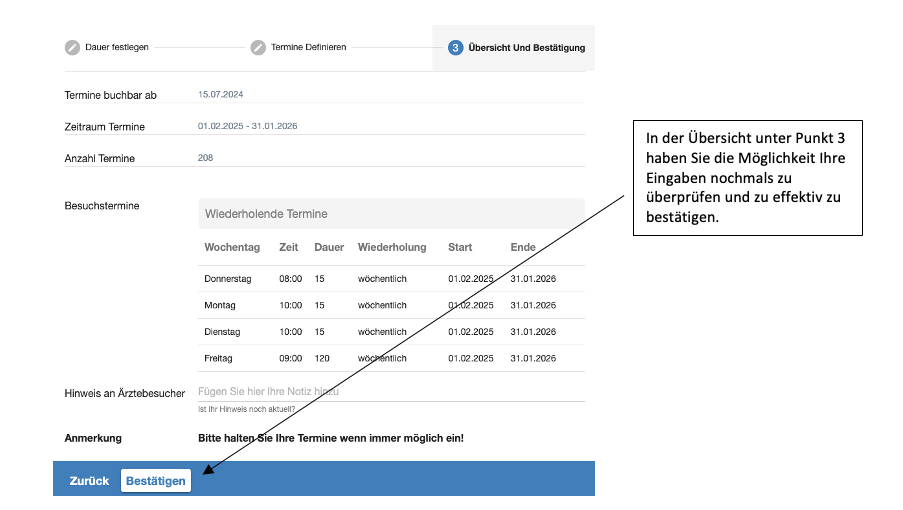Go to the Termine Definieren step
Screen dimensions: 903x510
pos(308,47)
